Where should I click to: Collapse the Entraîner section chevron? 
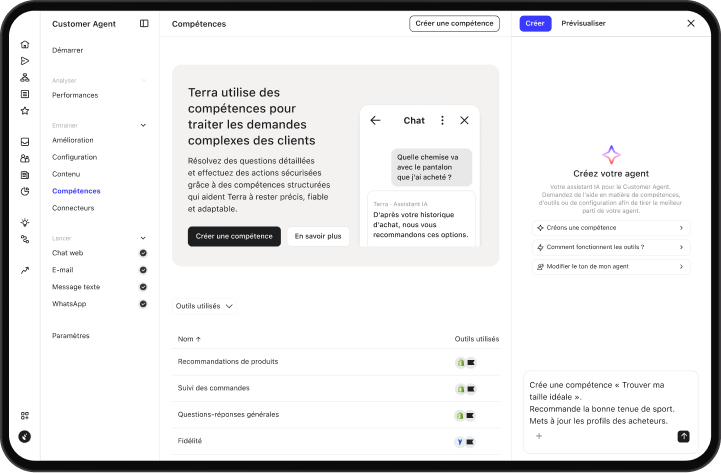coord(143,125)
